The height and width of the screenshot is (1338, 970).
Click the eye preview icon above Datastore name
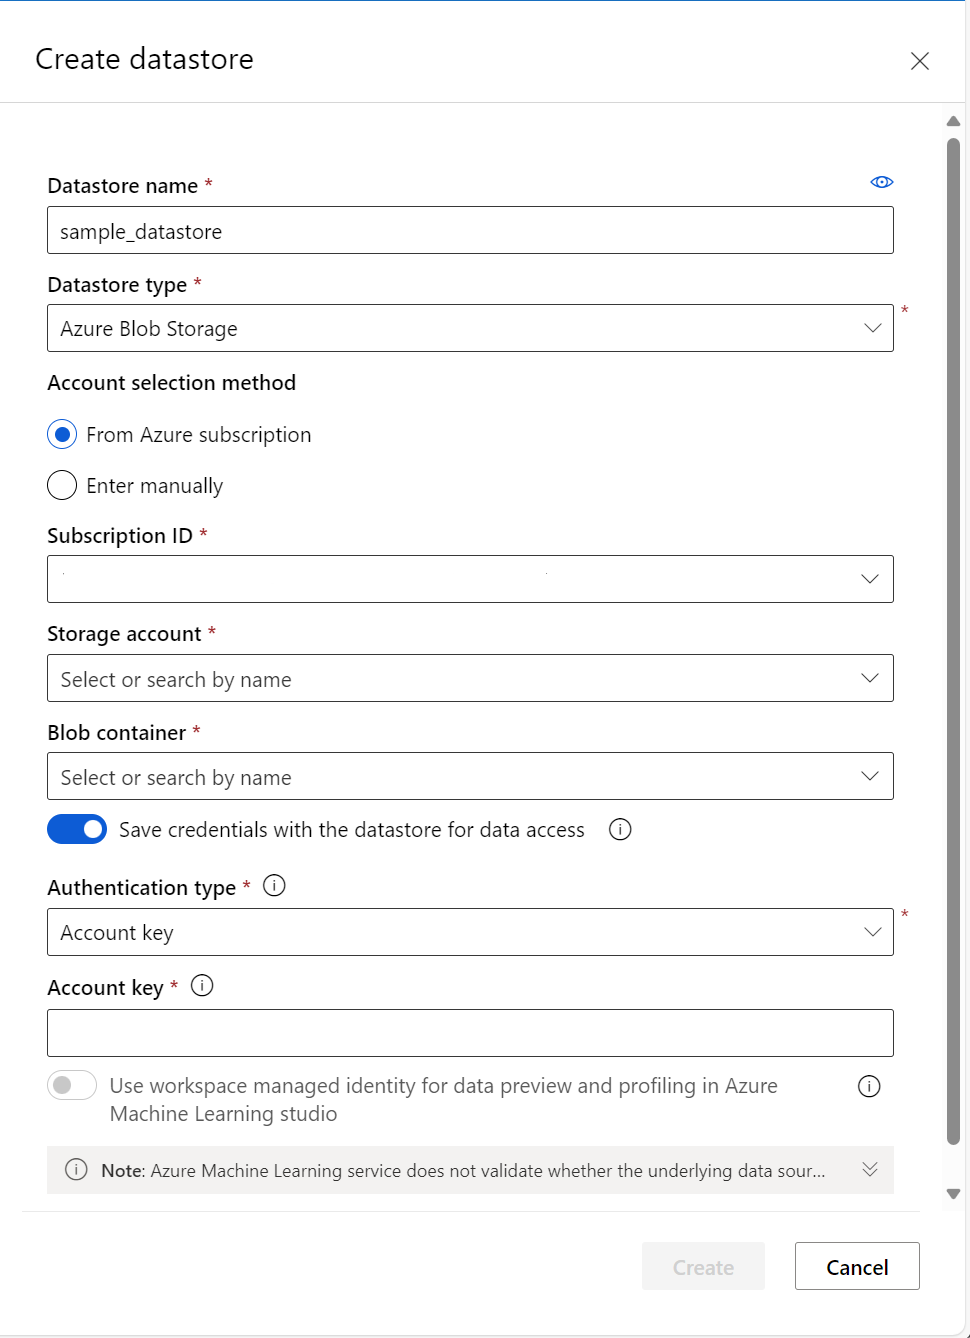pos(881,182)
